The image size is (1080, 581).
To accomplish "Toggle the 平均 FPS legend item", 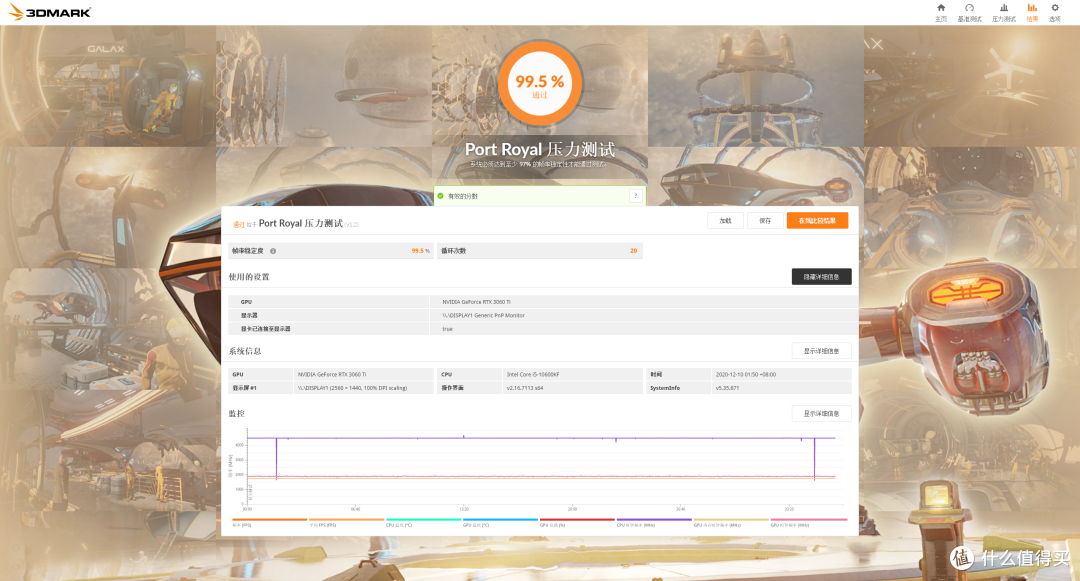I will [x=346, y=522].
